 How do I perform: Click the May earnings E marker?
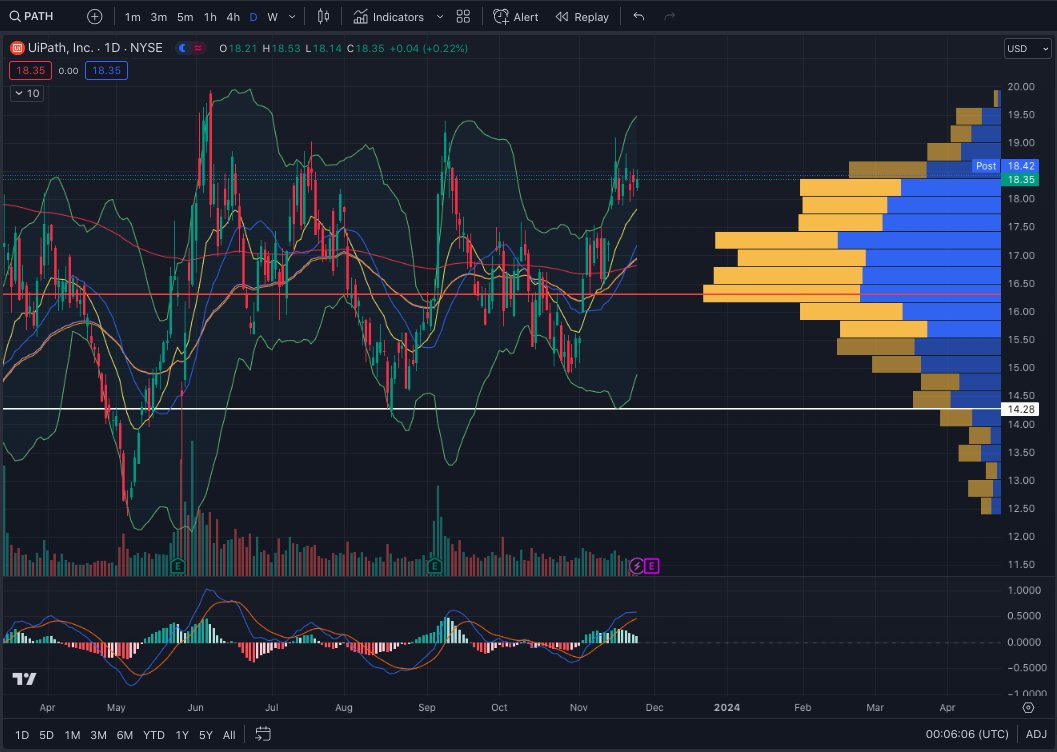point(178,566)
